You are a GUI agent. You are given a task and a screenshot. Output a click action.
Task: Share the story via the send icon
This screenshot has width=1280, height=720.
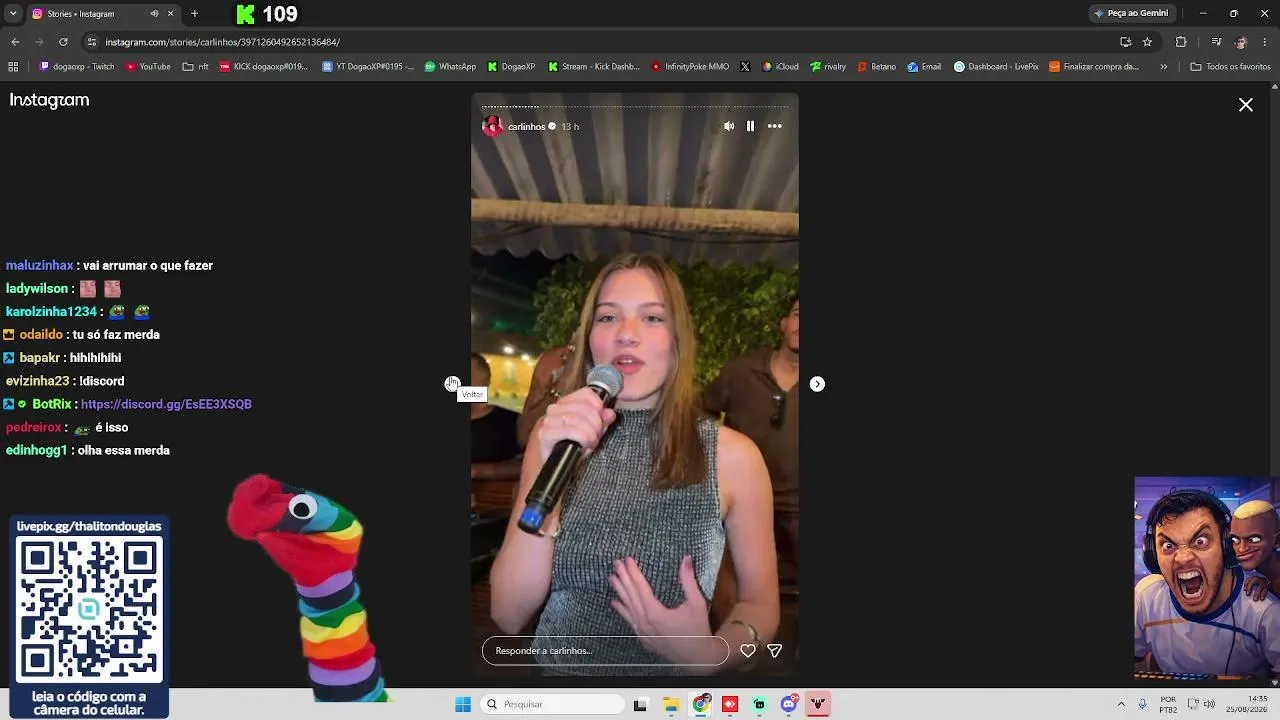point(774,651)
